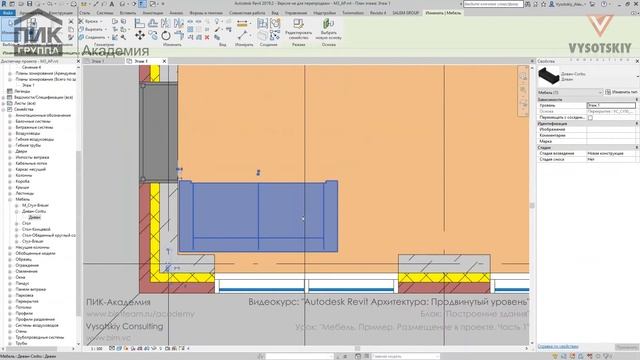Click the Изменить тип button
The width and height of the screenshot is (640, 360).
point(622,92)
